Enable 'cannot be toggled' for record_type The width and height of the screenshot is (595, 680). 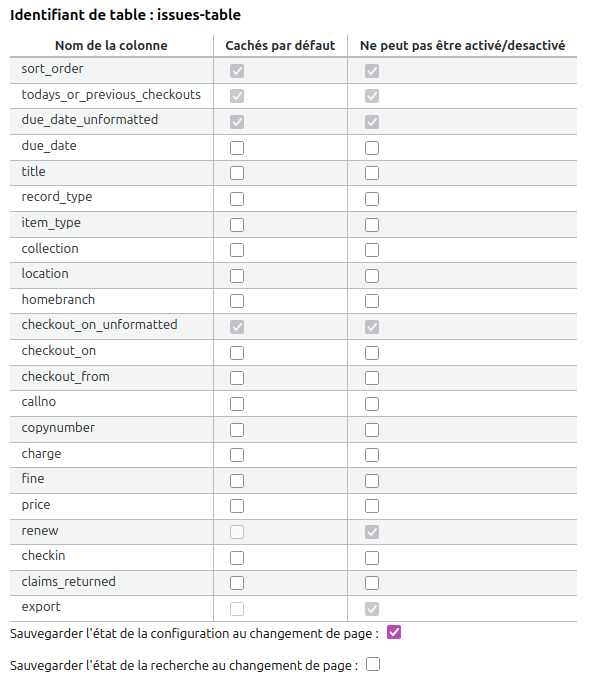coord(372,199)
